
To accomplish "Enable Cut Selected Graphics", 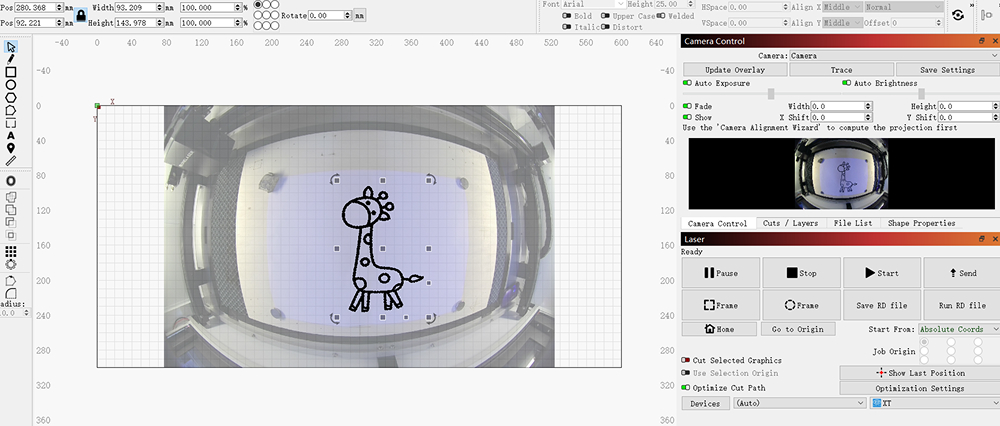I will tap(686, 360).
